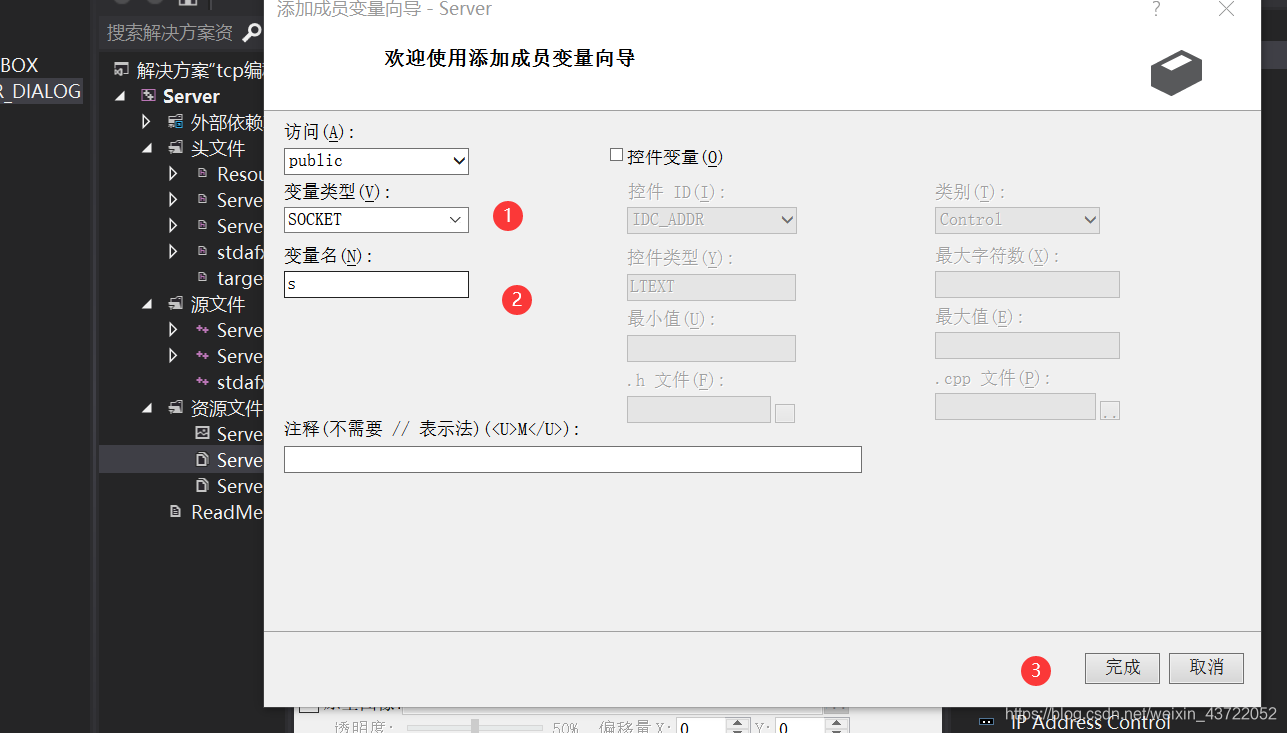Collapse the Server project tree arrow
The image size is (1287, 733).
(x=121, y=96)
